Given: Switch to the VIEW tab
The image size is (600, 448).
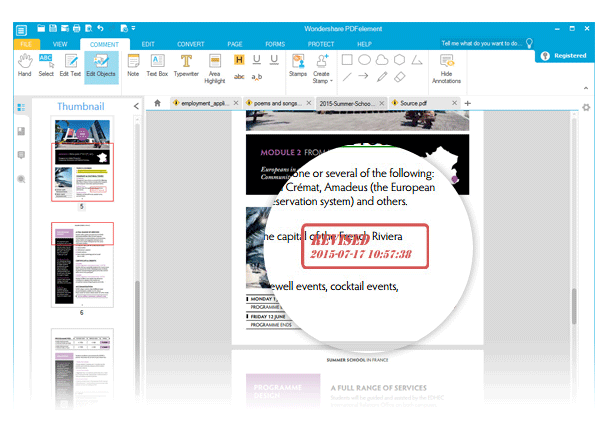Looking at the screenshot, I should [60, 44].
